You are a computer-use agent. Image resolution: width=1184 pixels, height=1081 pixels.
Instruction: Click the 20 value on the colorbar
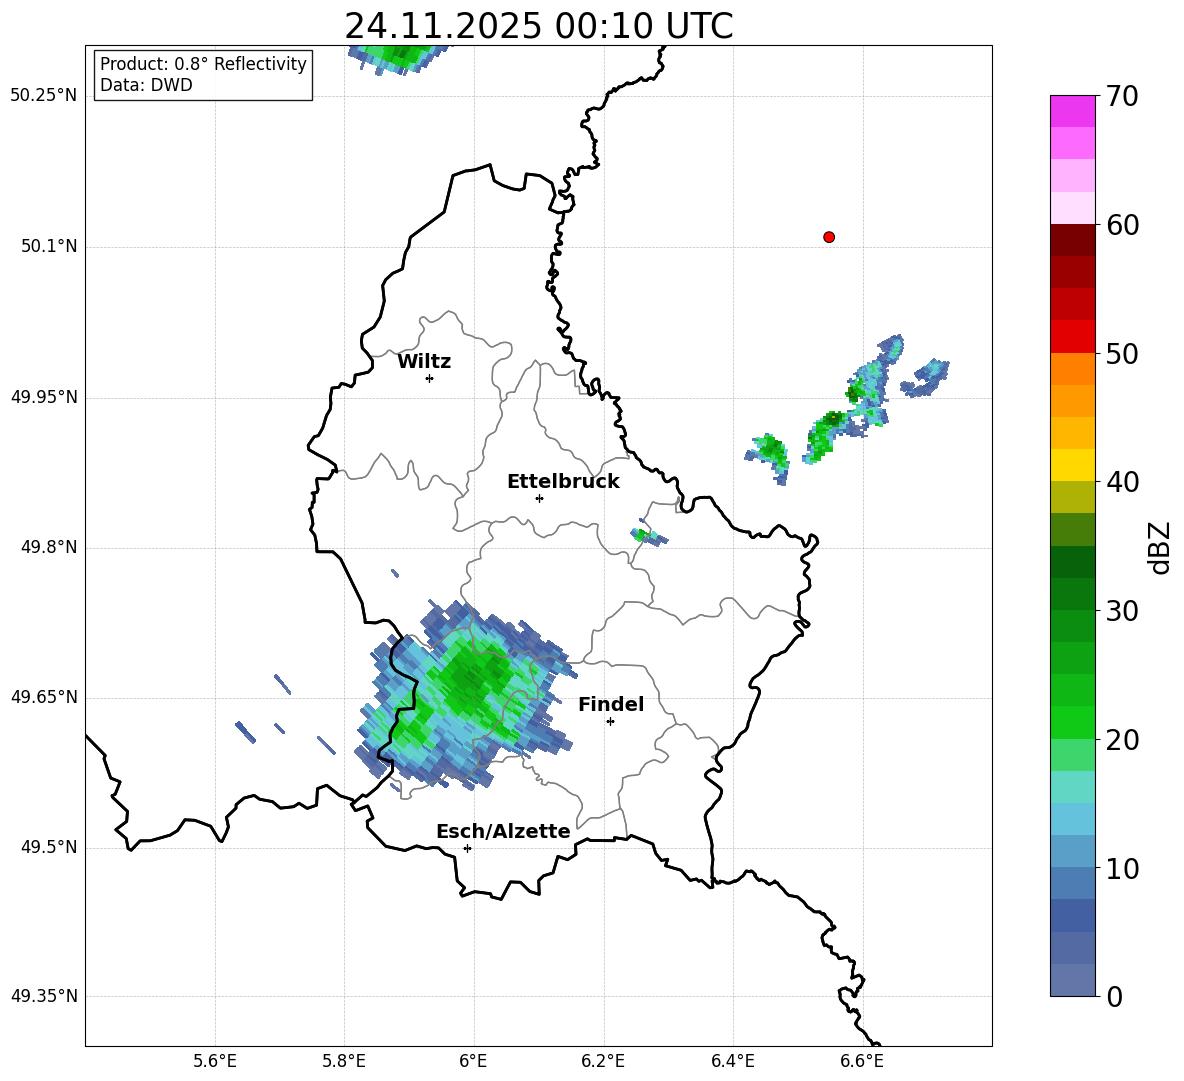[1122, 740]
